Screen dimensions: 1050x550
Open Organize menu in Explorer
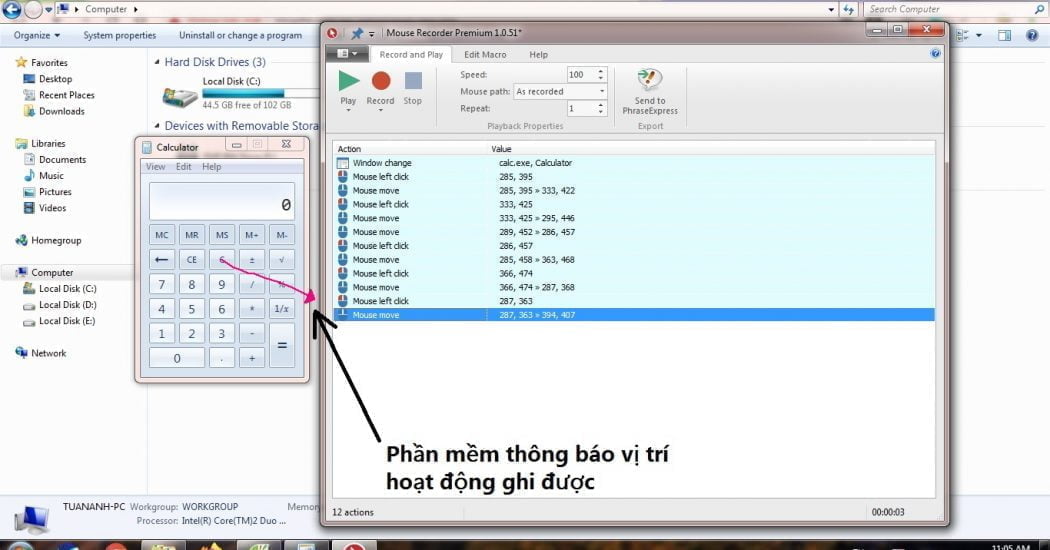(37, 36)
